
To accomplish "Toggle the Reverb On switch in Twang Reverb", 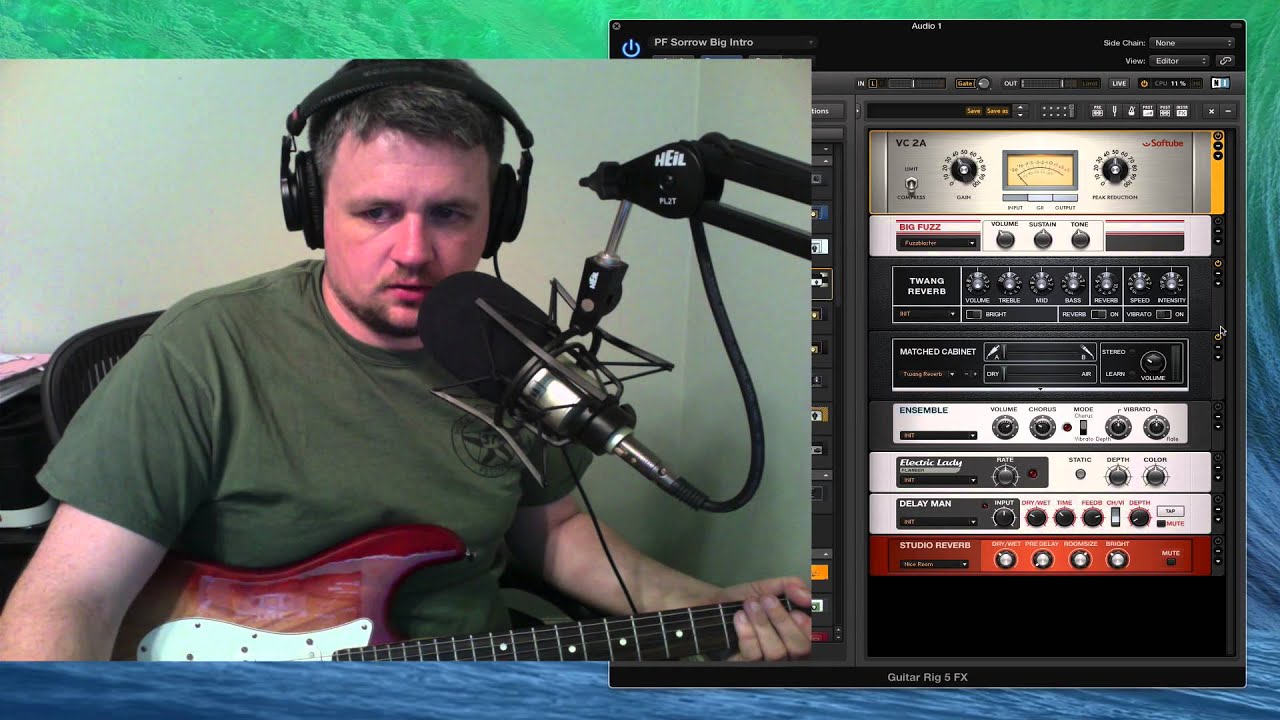I will click(1099, 315).
